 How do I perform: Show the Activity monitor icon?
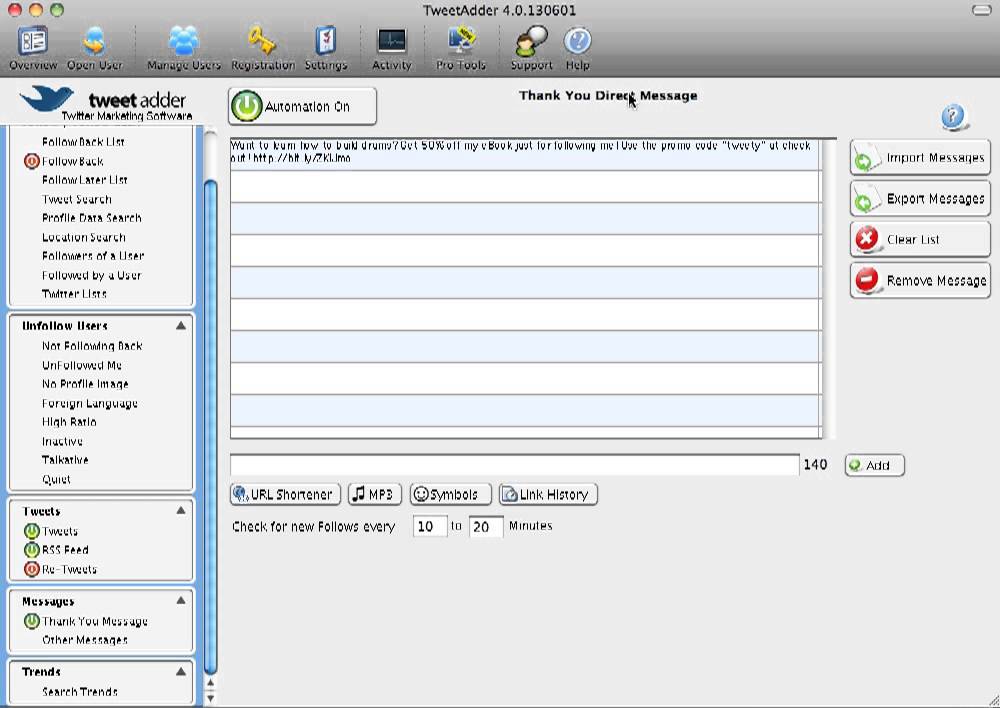[392, 48]
